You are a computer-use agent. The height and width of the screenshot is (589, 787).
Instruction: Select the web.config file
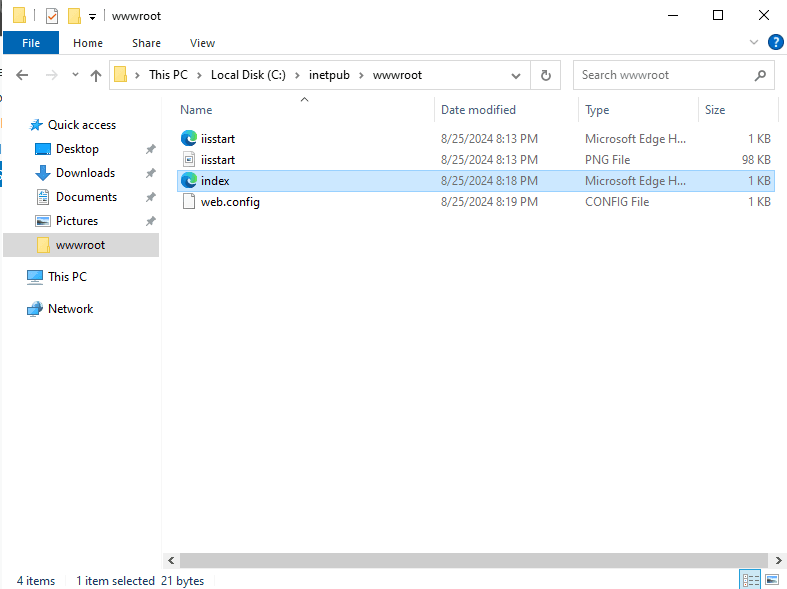point(230,202)
